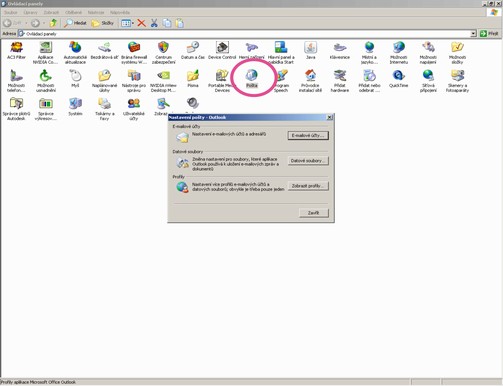This screenshot has width=503, height=386.
Task: Click the Složky folders toolbar button
Action: (x=103, y=23)
